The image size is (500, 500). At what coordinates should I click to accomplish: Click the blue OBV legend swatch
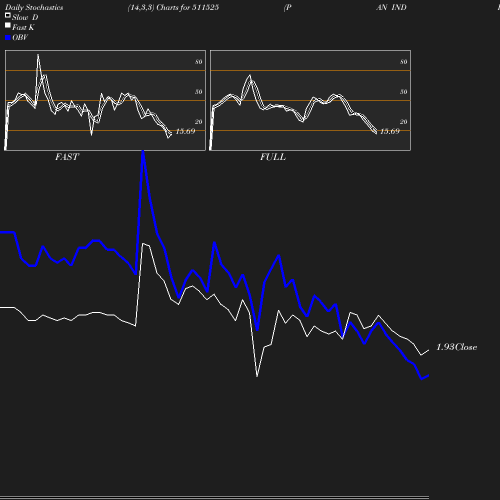point(8,38)
